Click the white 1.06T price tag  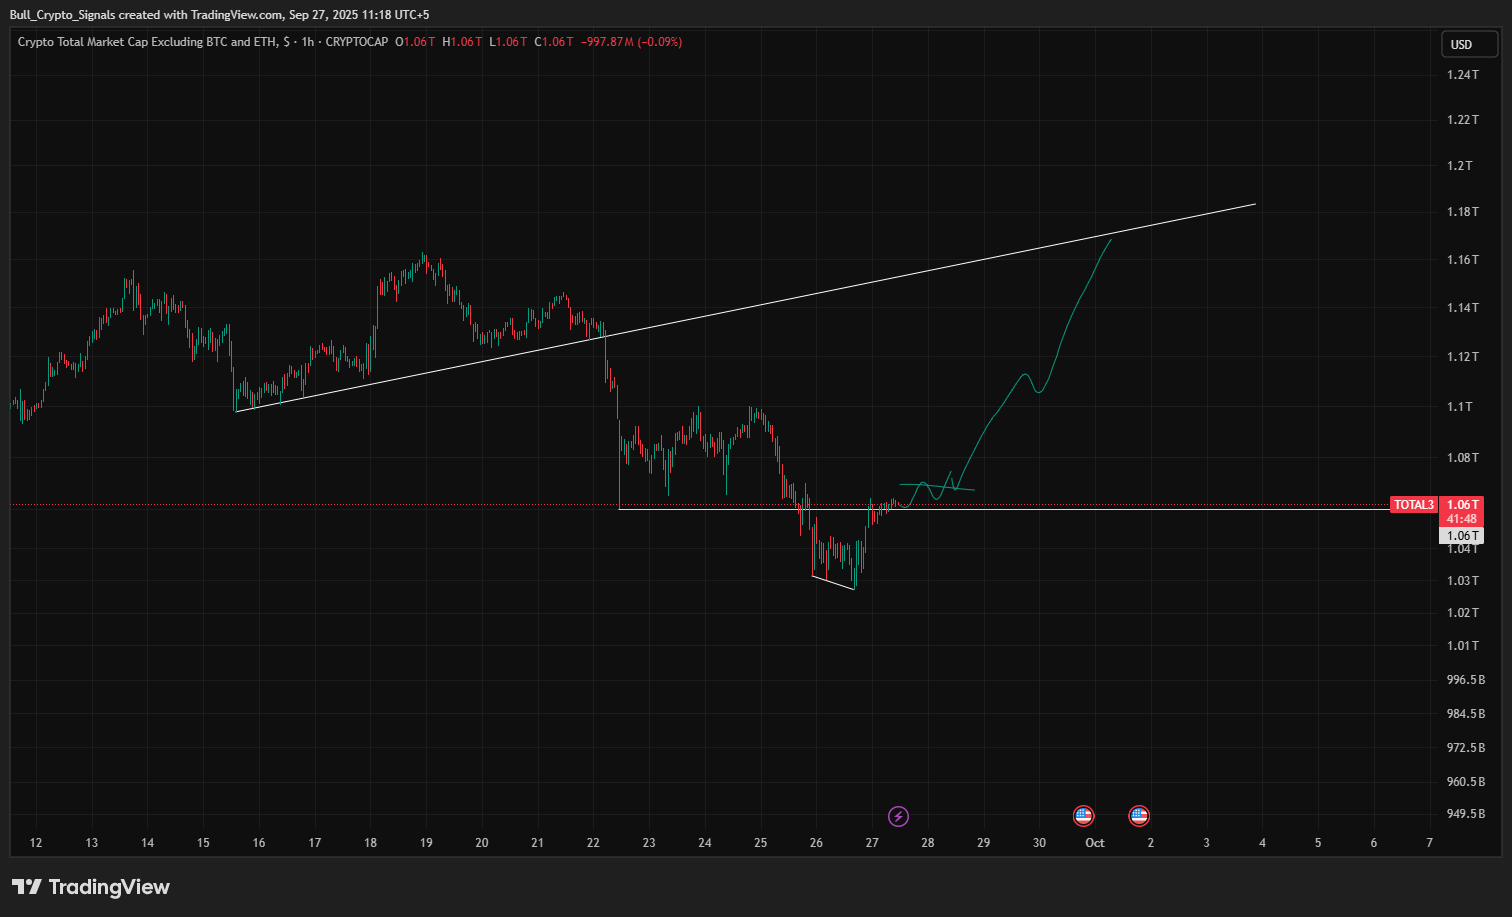(1461, 536)
